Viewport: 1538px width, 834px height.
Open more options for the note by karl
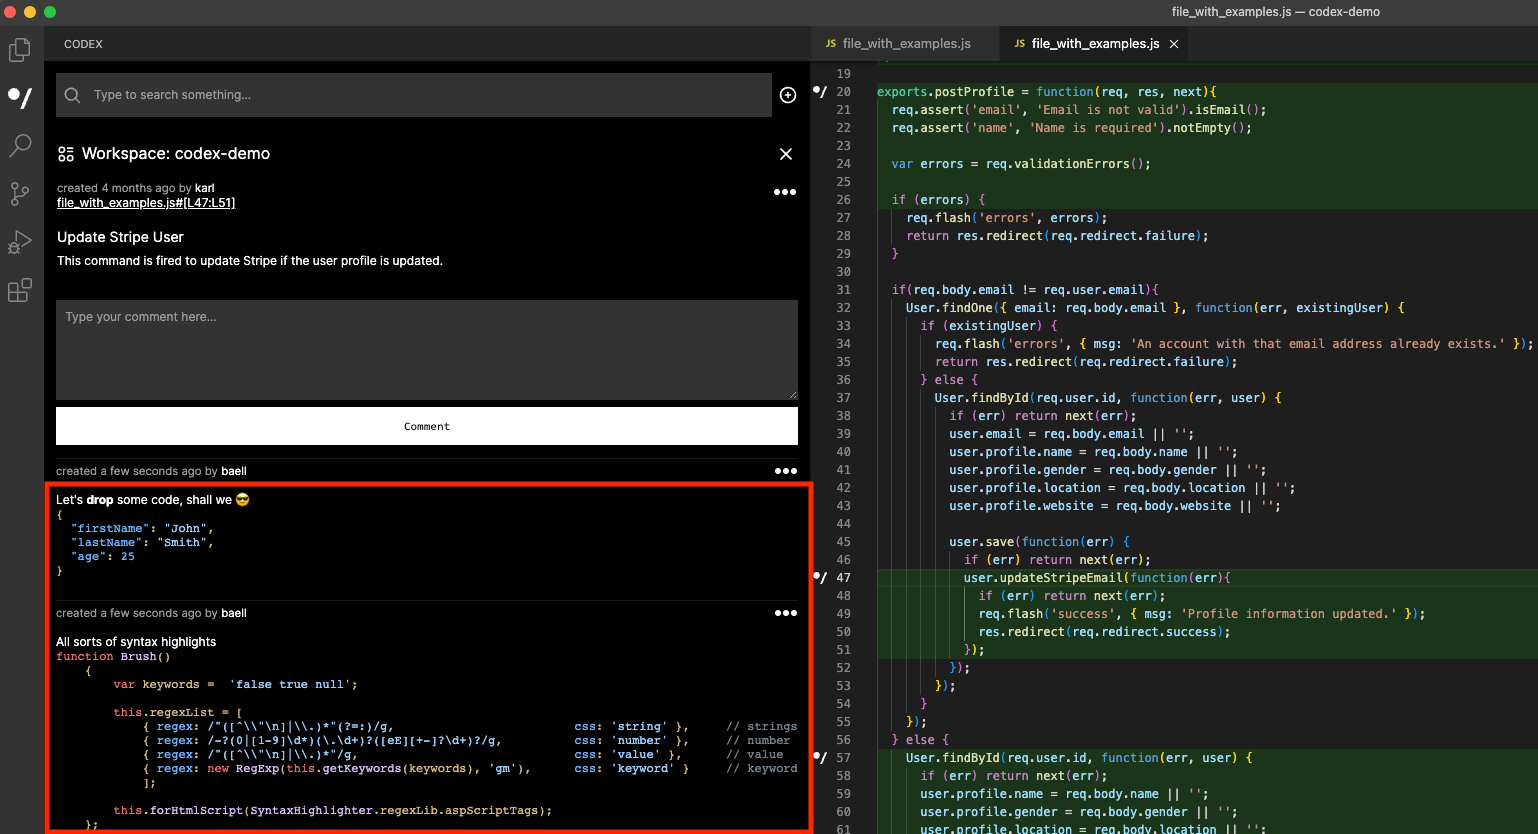pyautogui.click(x=785, y=192)
